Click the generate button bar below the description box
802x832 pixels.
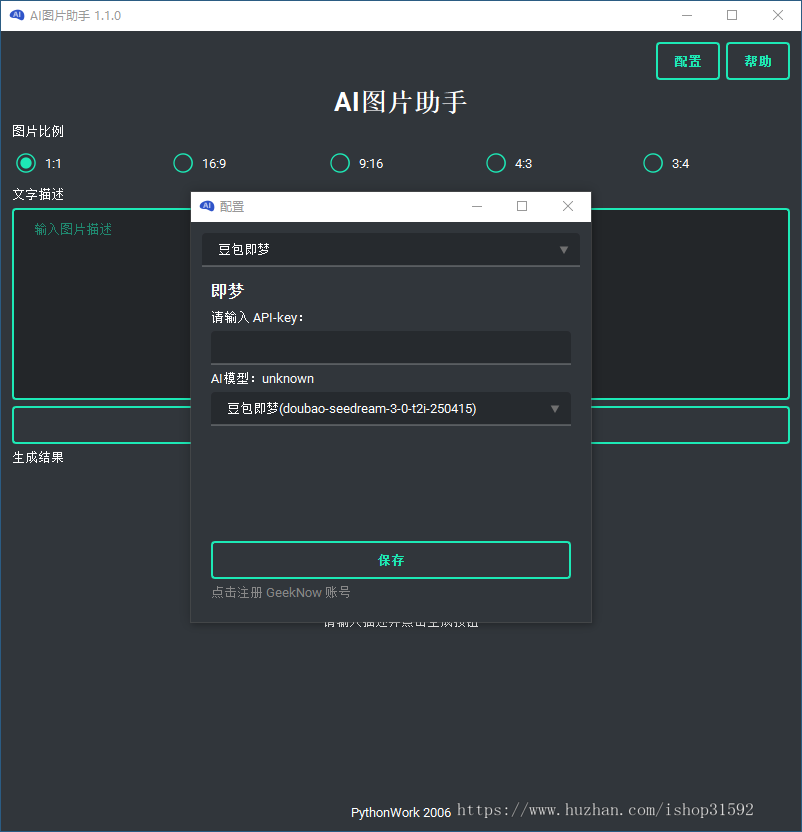click(x=101, y=425)
